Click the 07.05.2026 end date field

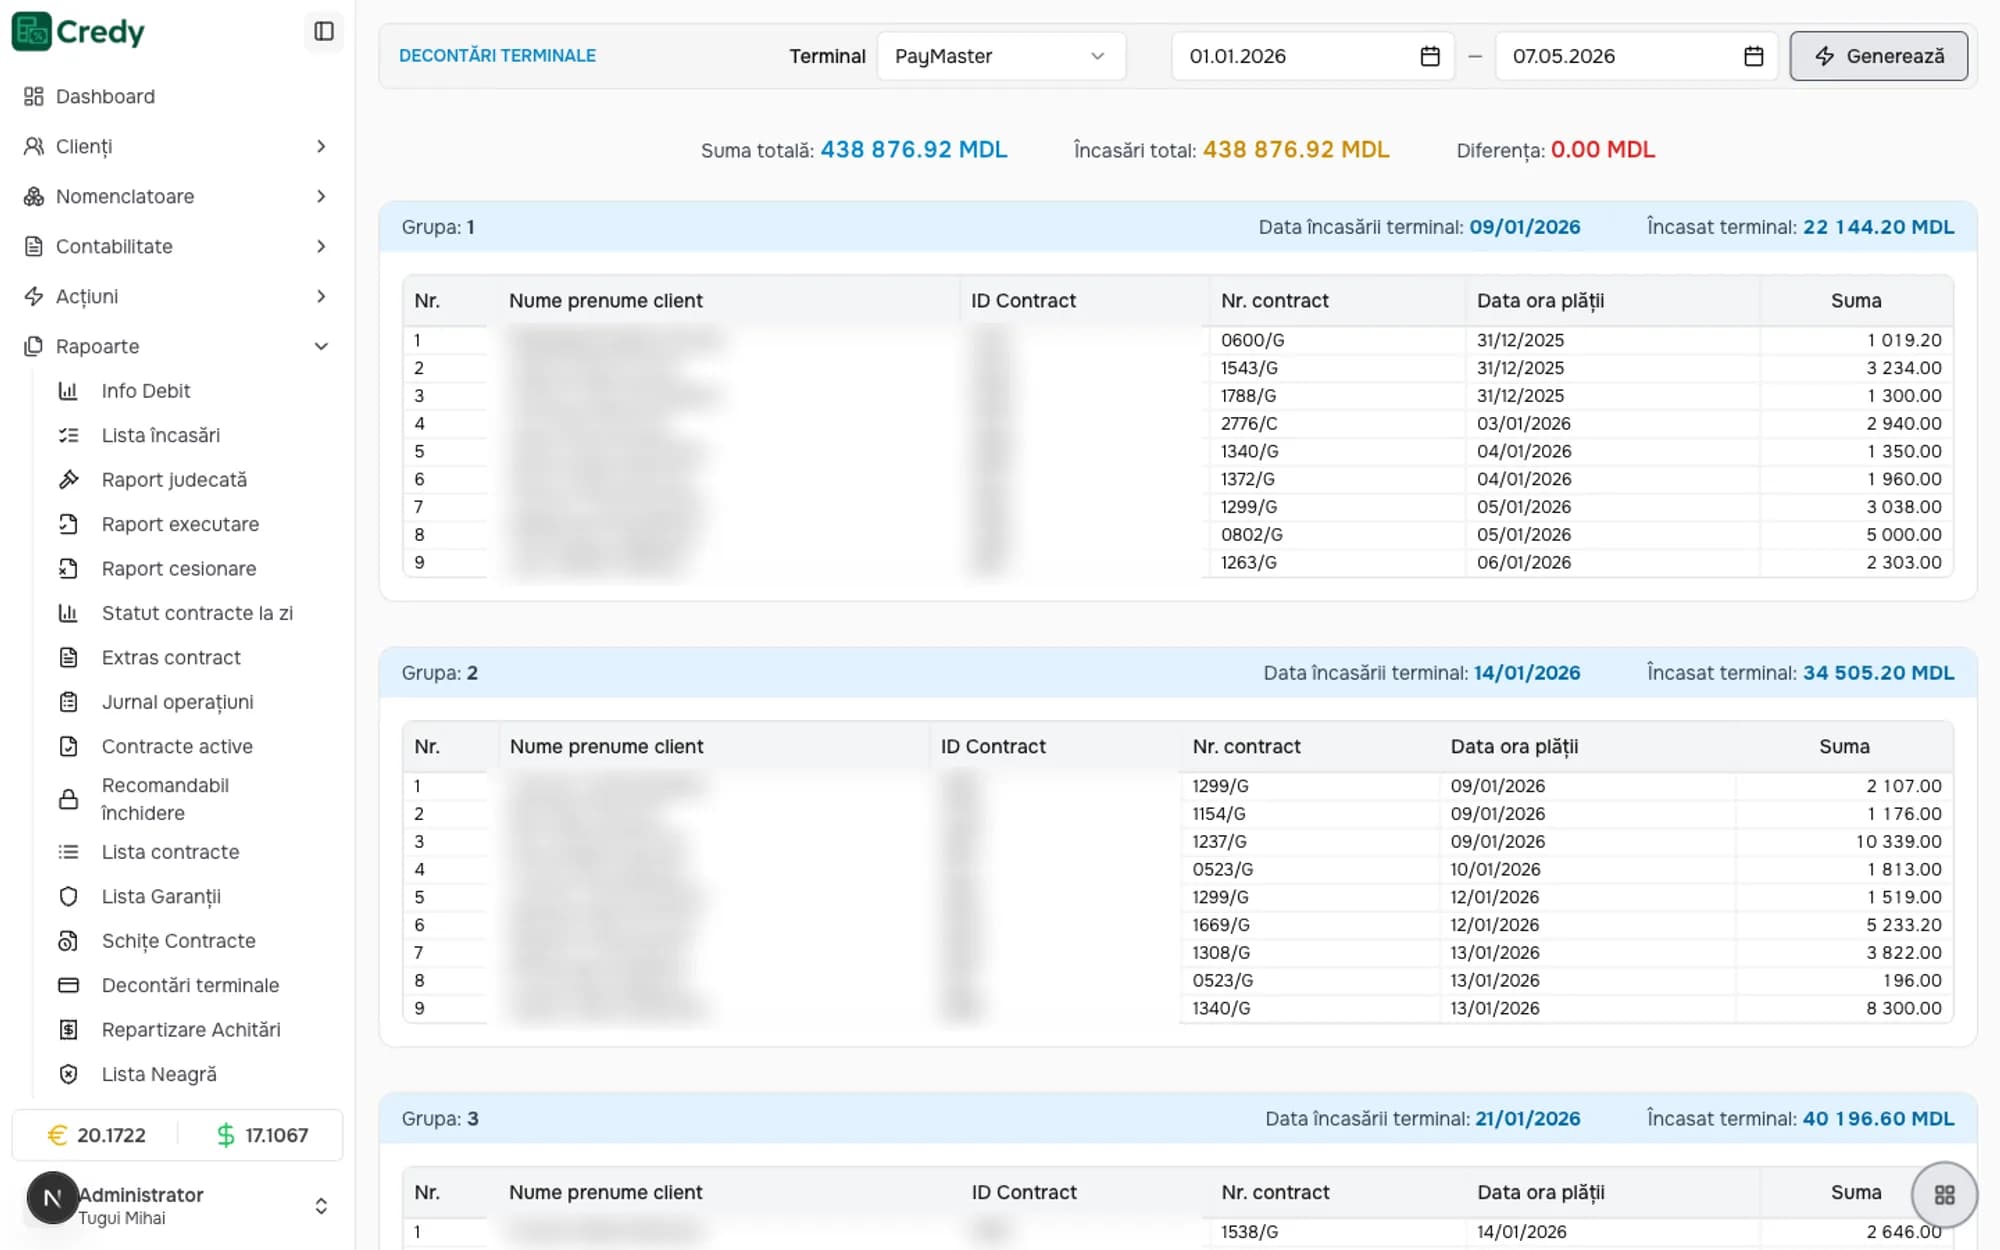(x=1636, y=56)
